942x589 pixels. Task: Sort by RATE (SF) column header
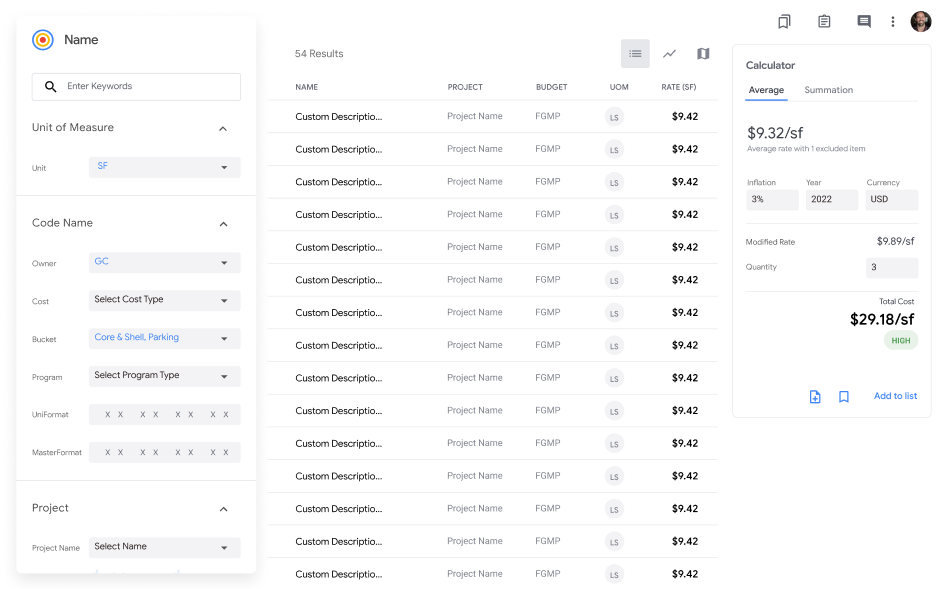tap(679, 87)
